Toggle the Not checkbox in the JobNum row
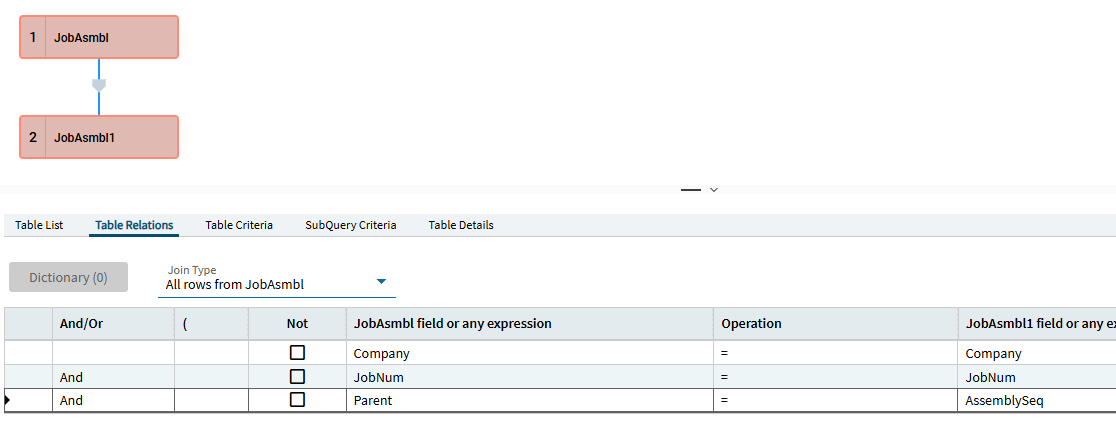Image resolution: width=1116 pixels, height=425 pixels. point(297,376)
